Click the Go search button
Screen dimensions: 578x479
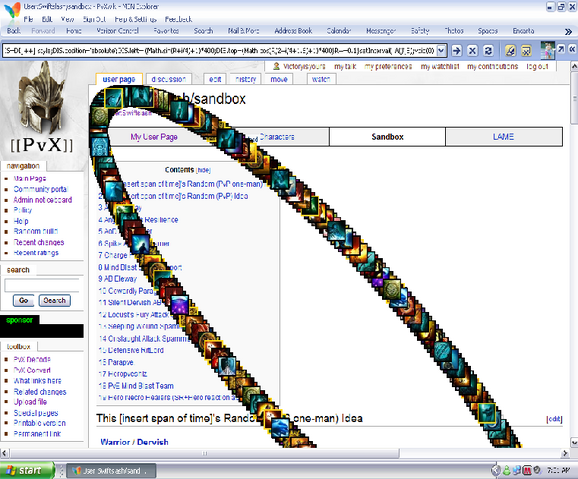tap(23, 301)
